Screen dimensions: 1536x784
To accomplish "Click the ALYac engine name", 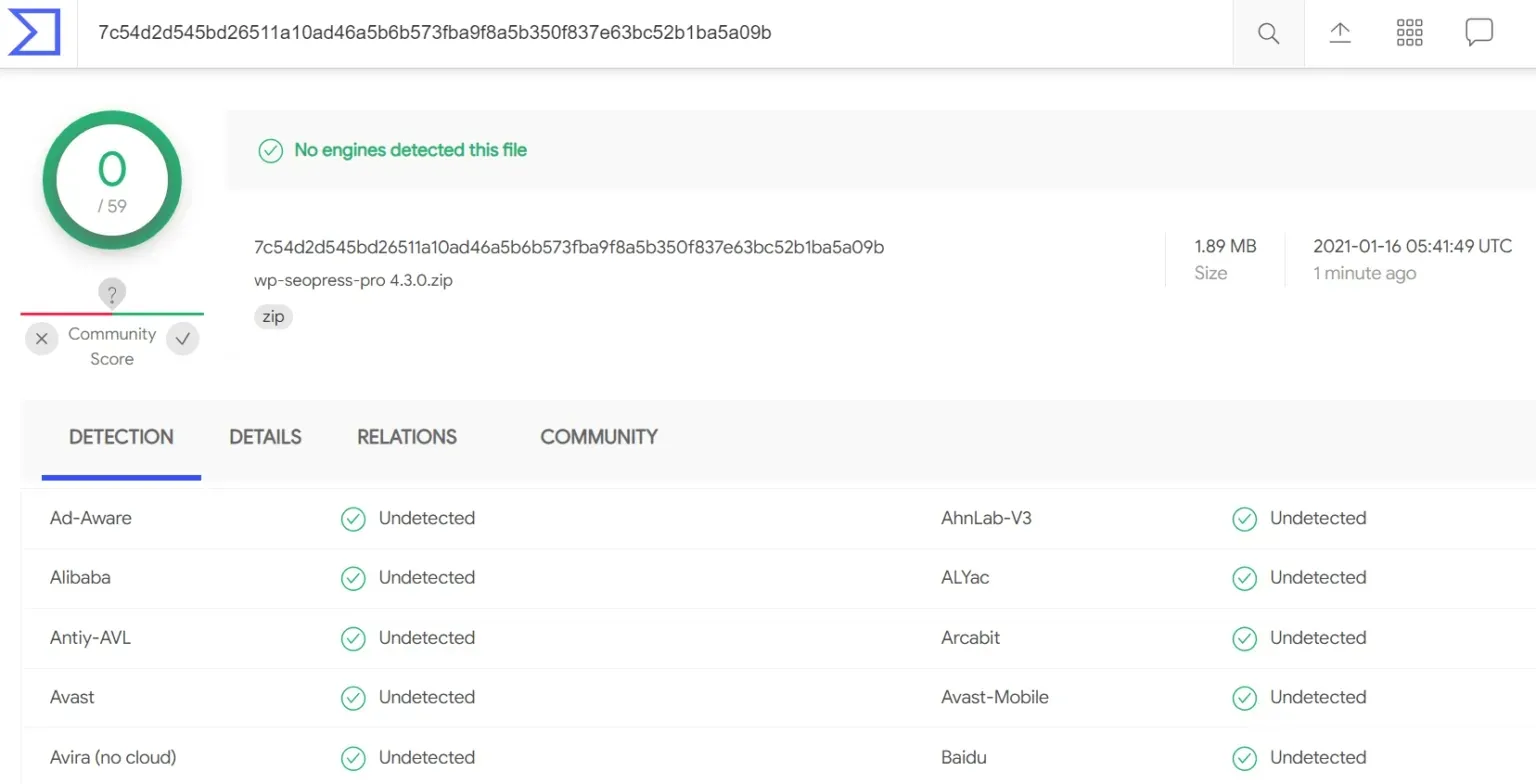I will tap(965, 577).
